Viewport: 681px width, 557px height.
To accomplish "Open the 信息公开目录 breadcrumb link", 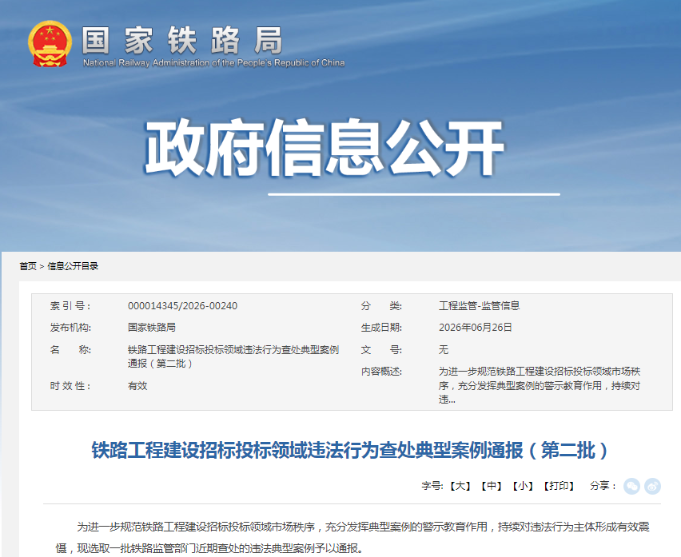I will (73, 266).
